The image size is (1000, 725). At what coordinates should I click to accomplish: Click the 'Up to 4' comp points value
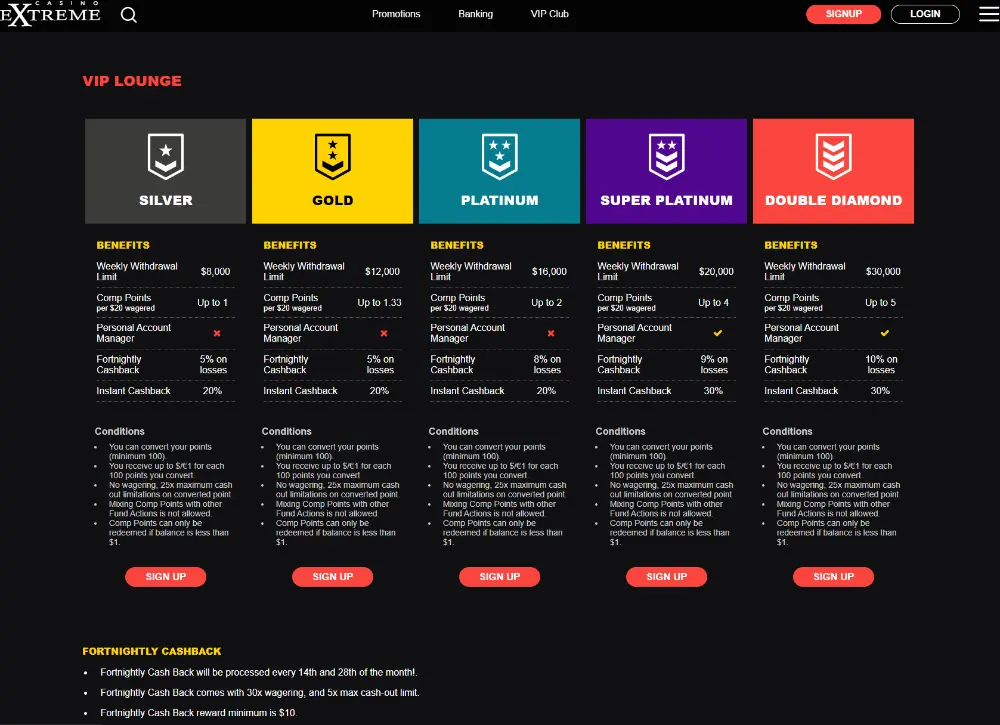point(714,303)
